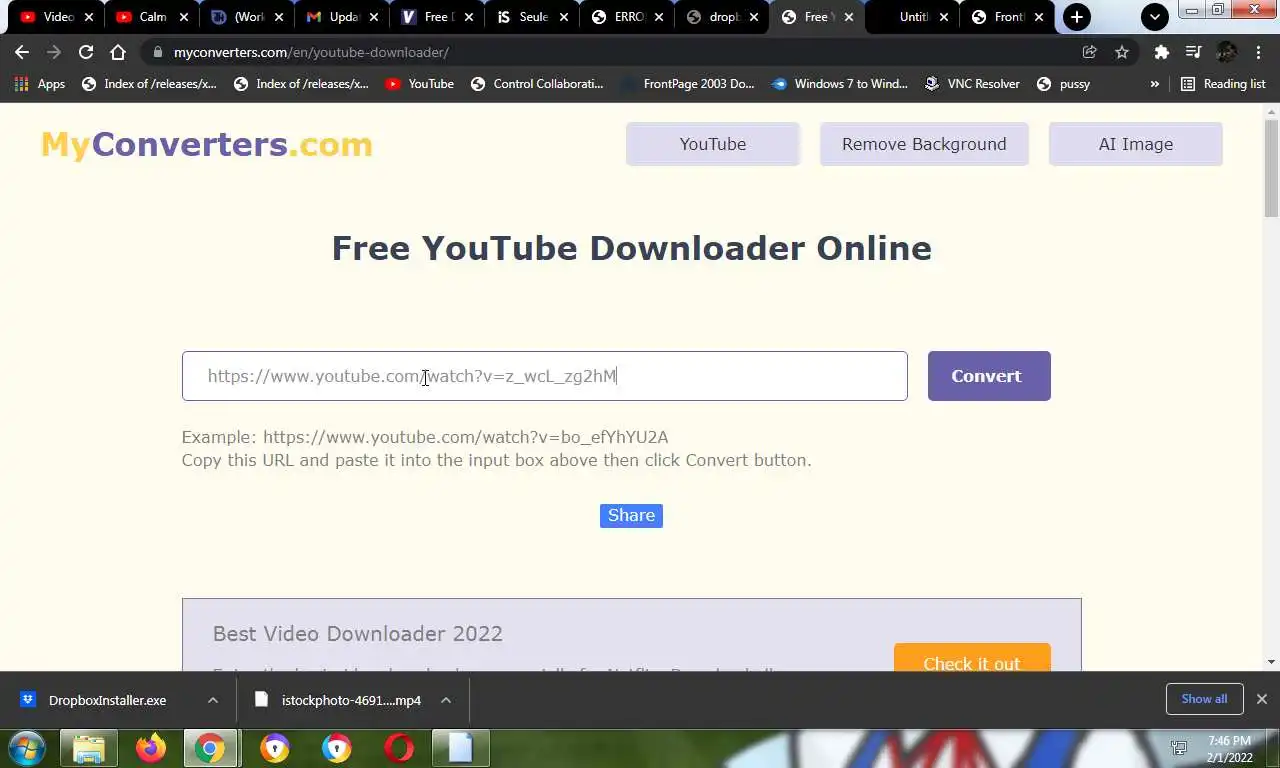Launch Opera from the taskbar

(399, 748)
